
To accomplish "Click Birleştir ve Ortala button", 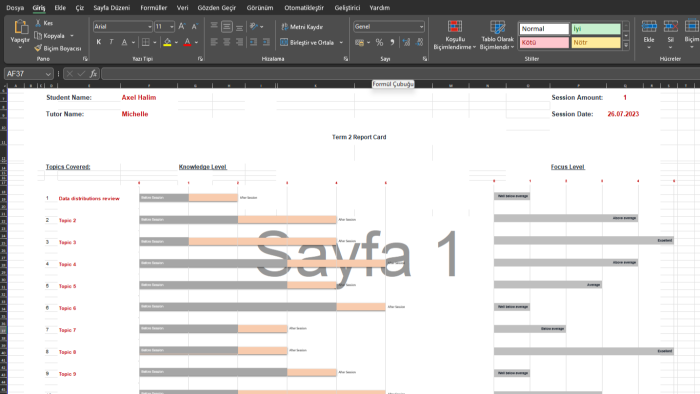I will tap(308, 42).
